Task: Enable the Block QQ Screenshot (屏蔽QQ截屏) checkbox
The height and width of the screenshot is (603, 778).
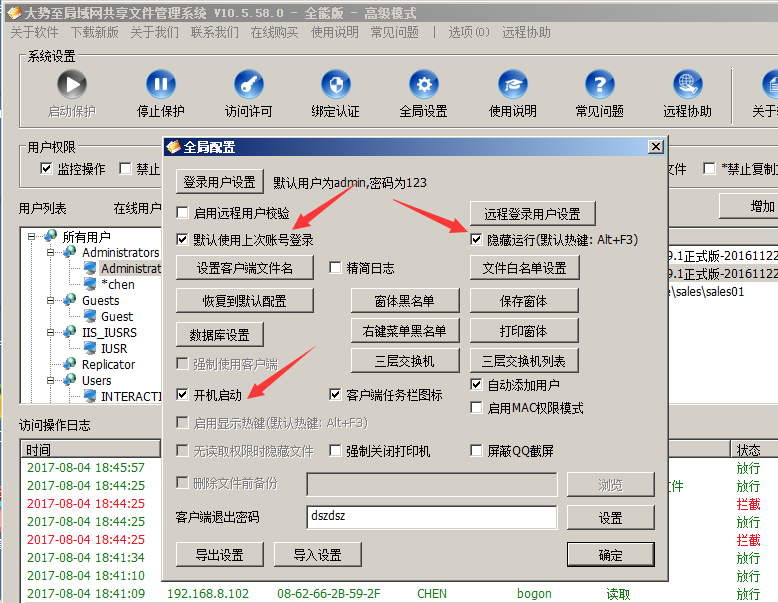Action: 477,451
